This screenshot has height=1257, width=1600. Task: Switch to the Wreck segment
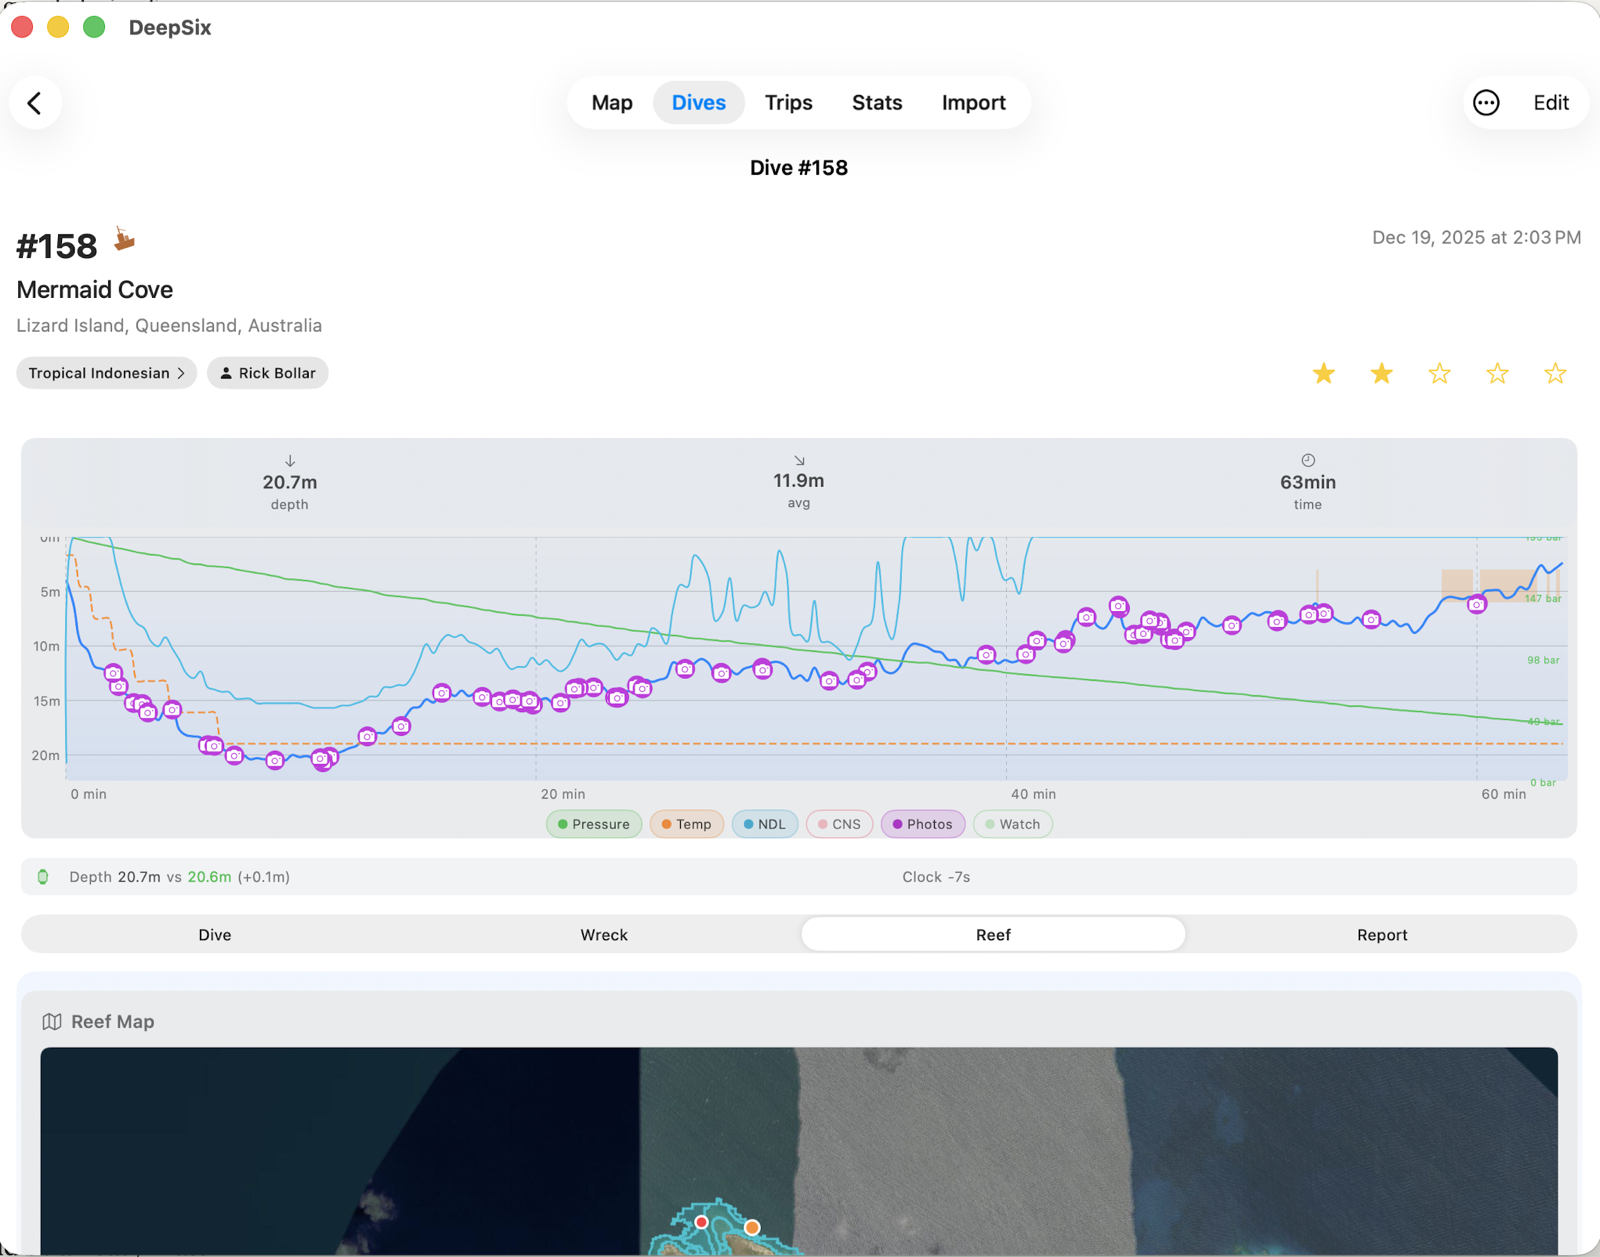604,935
